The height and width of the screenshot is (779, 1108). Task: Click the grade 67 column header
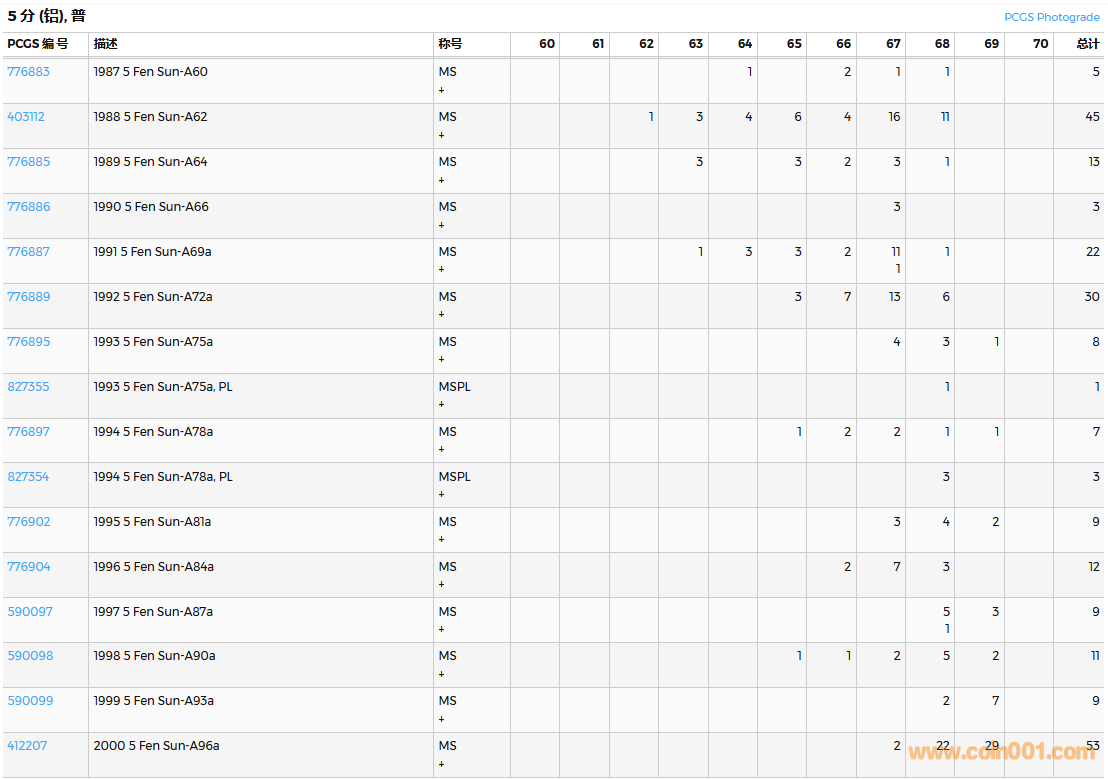[x=892, y=44]
